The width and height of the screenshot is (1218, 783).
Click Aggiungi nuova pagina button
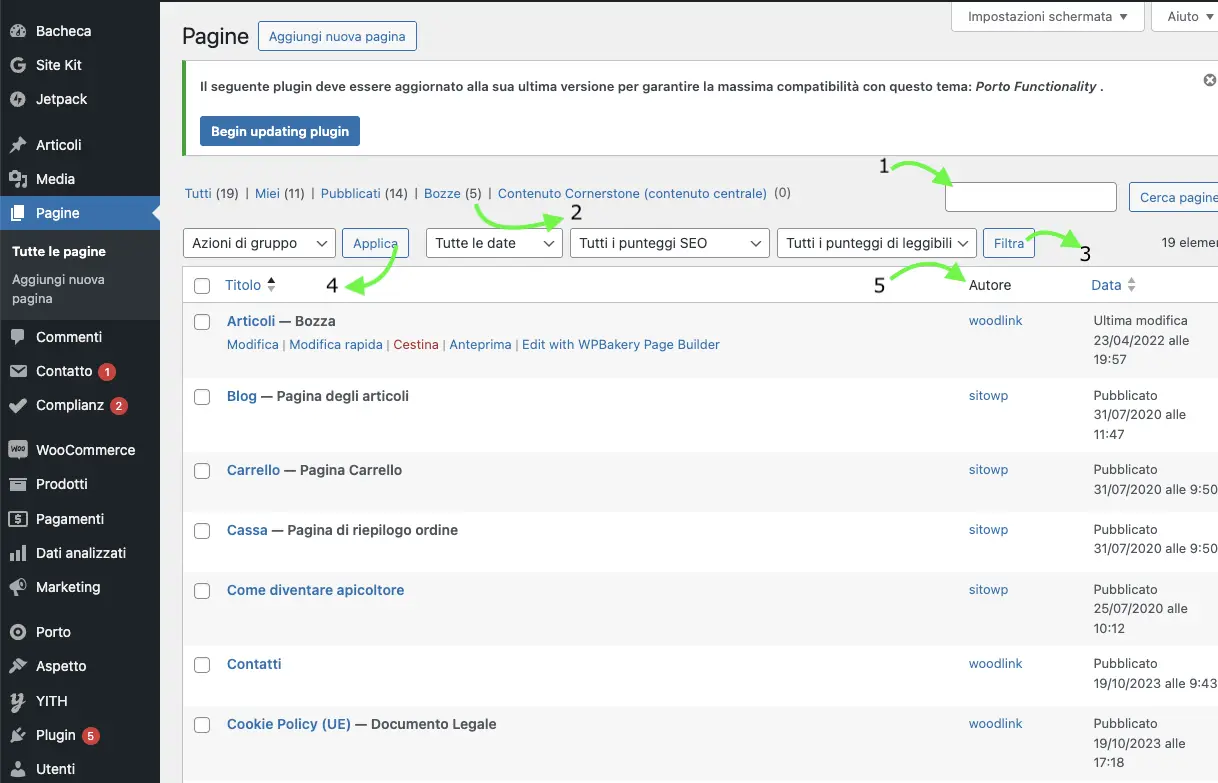(x=337, y=37)
